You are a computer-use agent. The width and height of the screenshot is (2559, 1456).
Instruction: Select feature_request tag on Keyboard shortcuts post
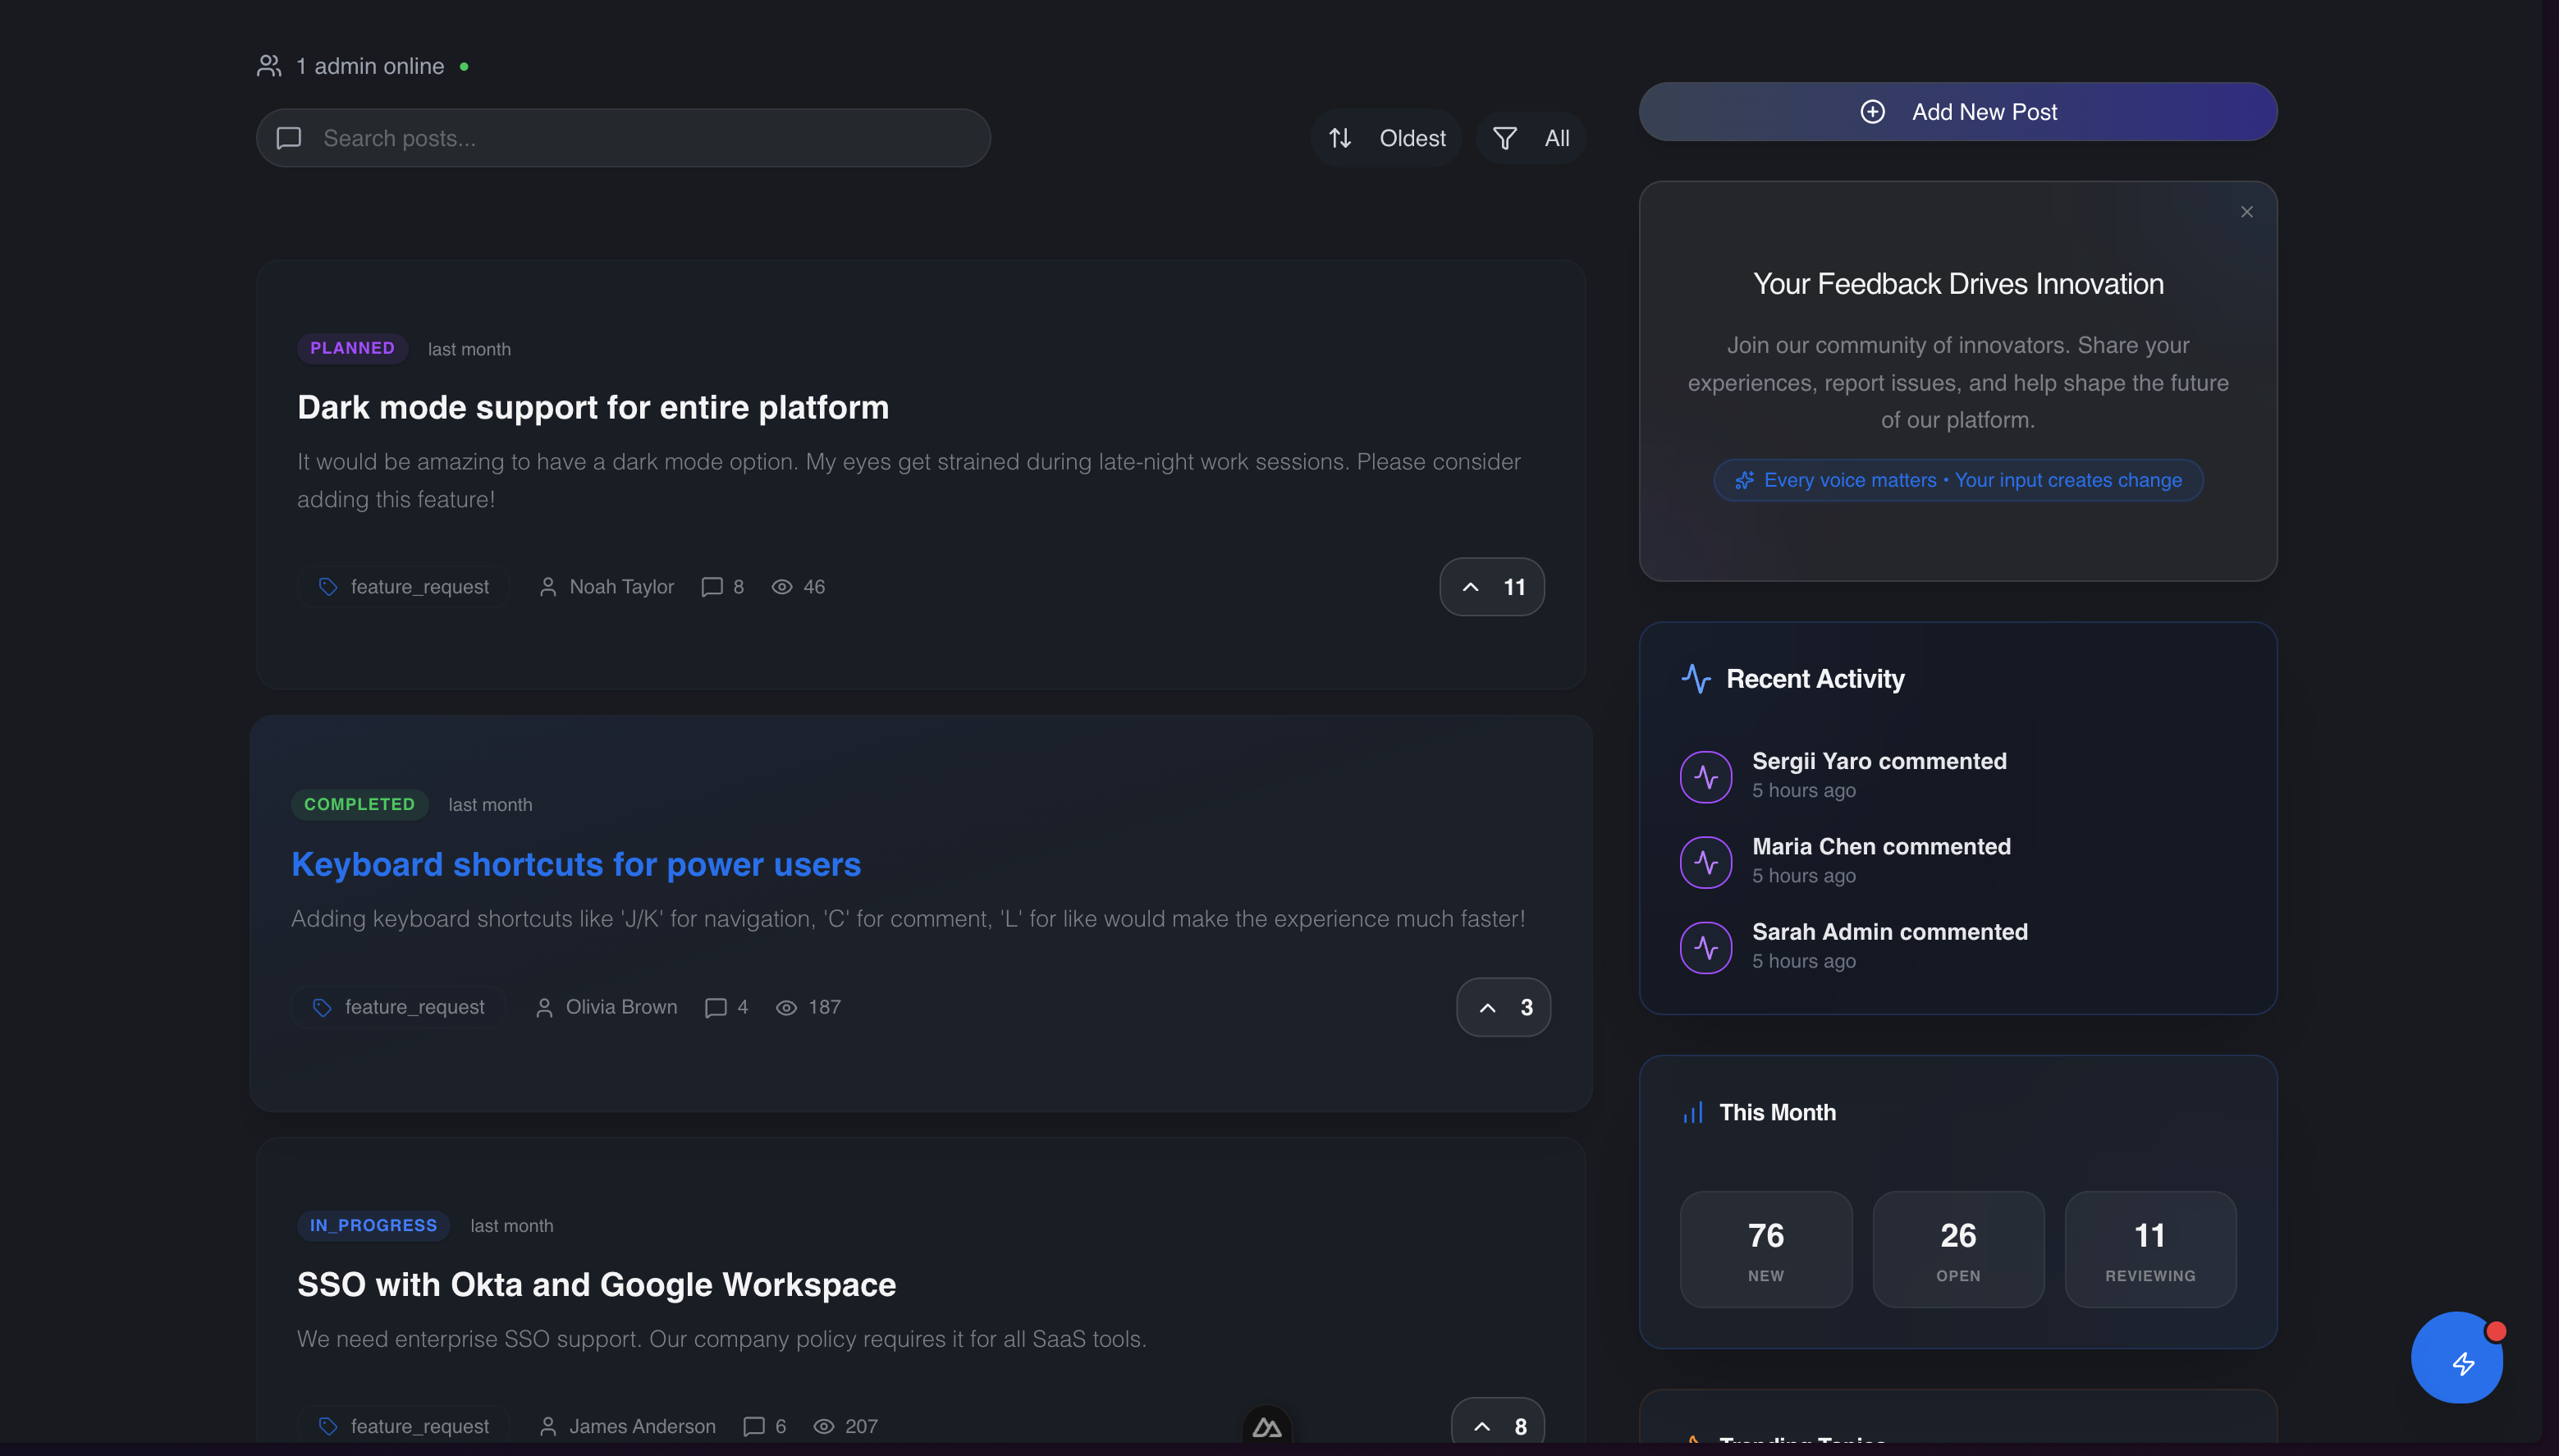[x=398, y=1007]
